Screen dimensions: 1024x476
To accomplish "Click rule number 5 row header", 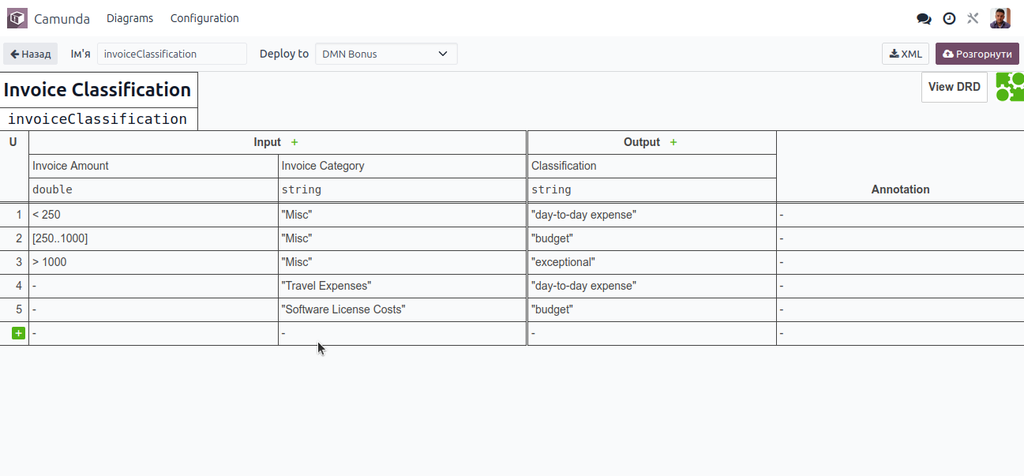I will (14, 309).
